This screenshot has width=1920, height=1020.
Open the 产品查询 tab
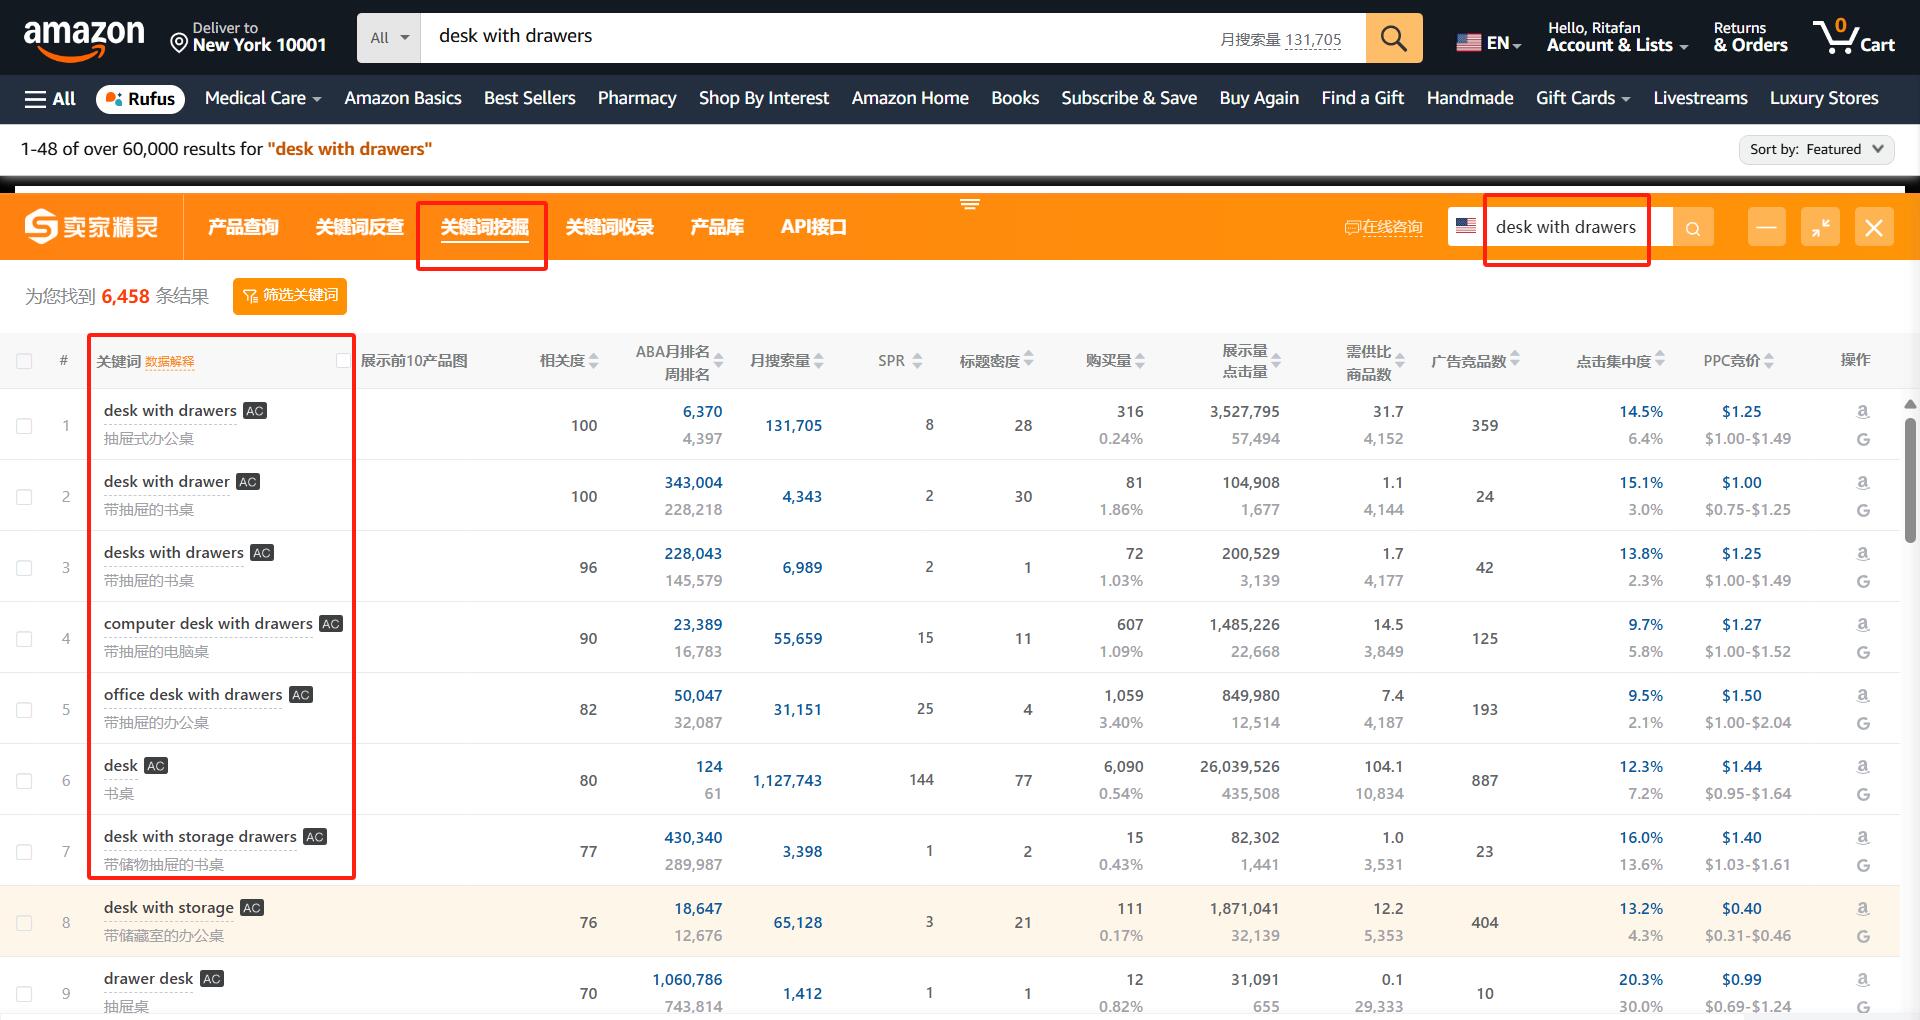pos(243,227)
